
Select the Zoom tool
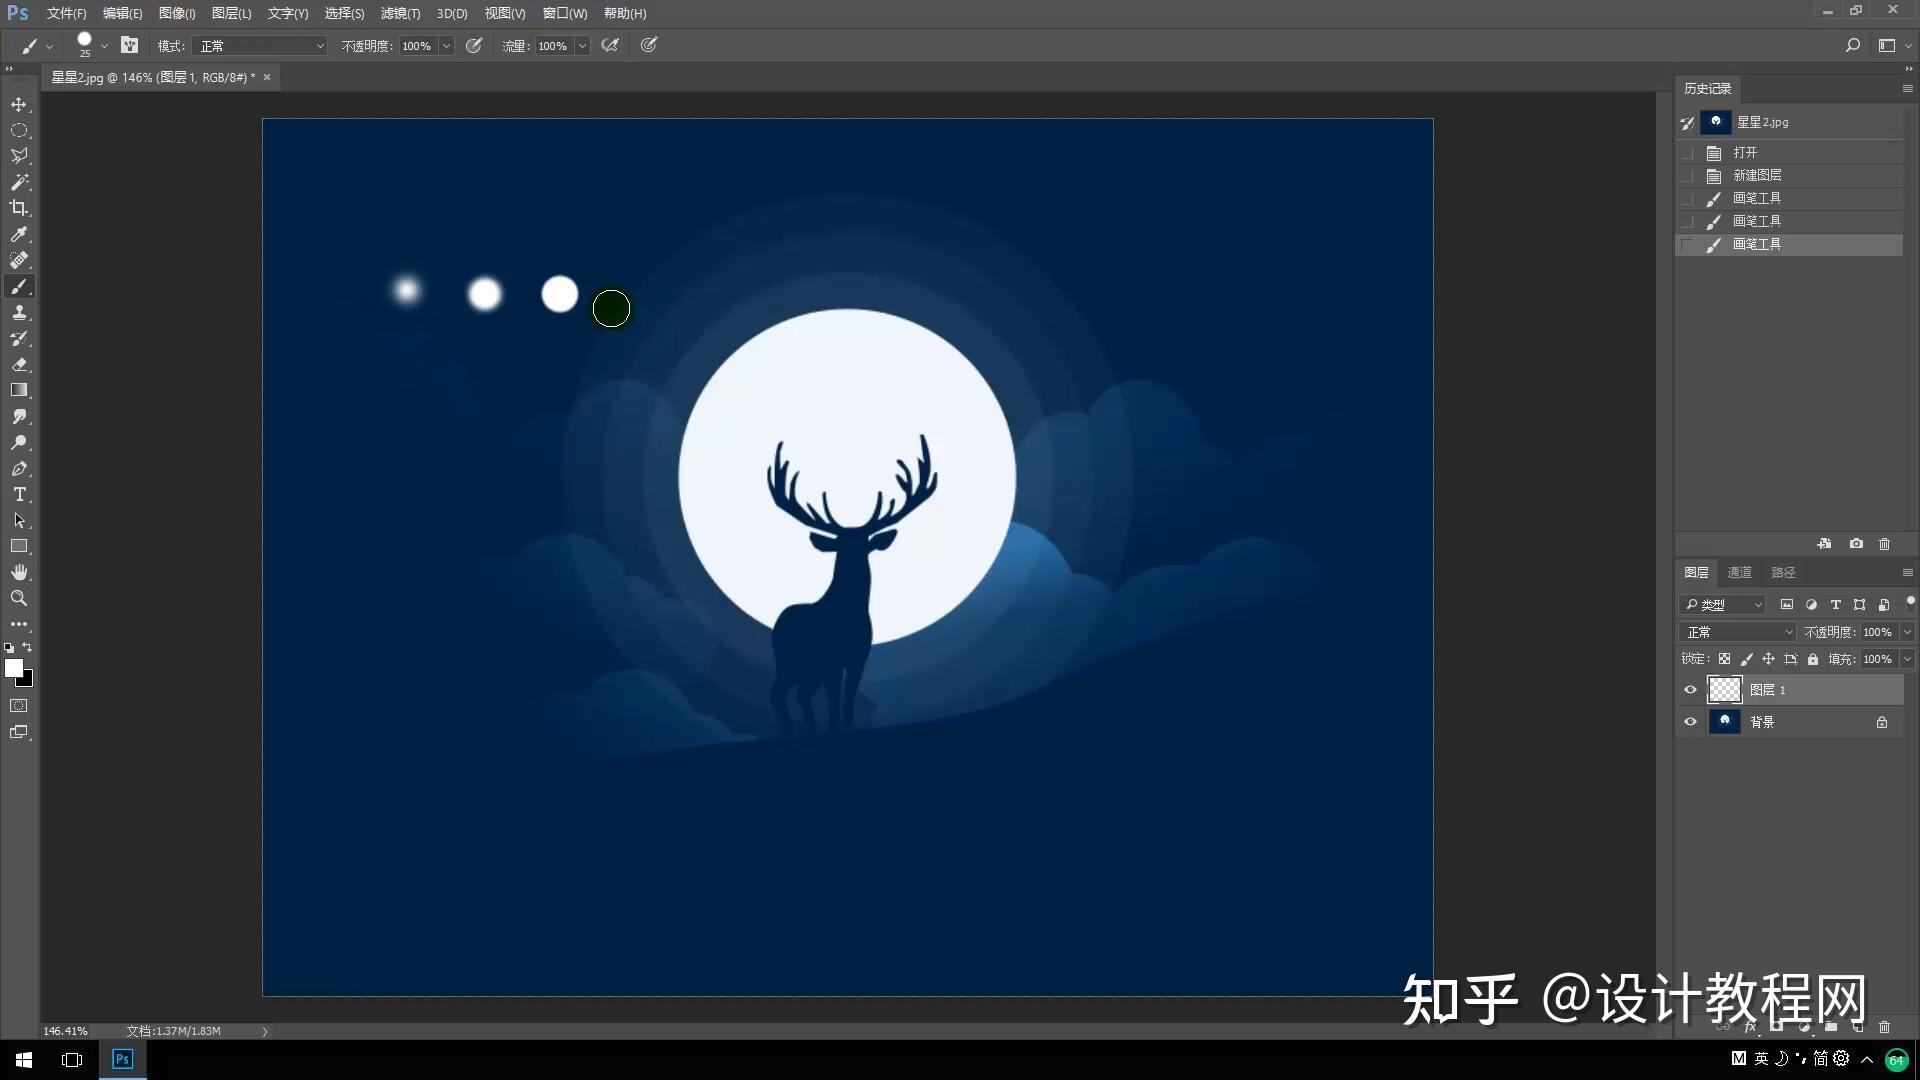pos(19,598)
